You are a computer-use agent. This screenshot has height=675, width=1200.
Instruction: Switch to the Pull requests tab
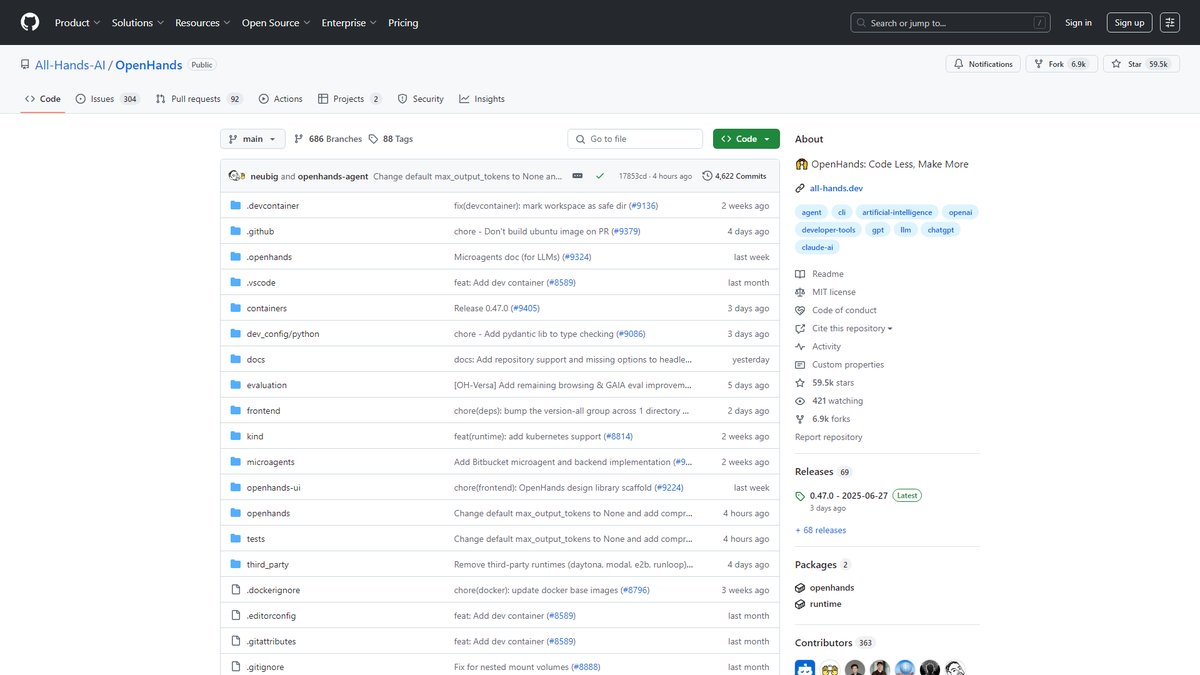[x=199, y=99]
